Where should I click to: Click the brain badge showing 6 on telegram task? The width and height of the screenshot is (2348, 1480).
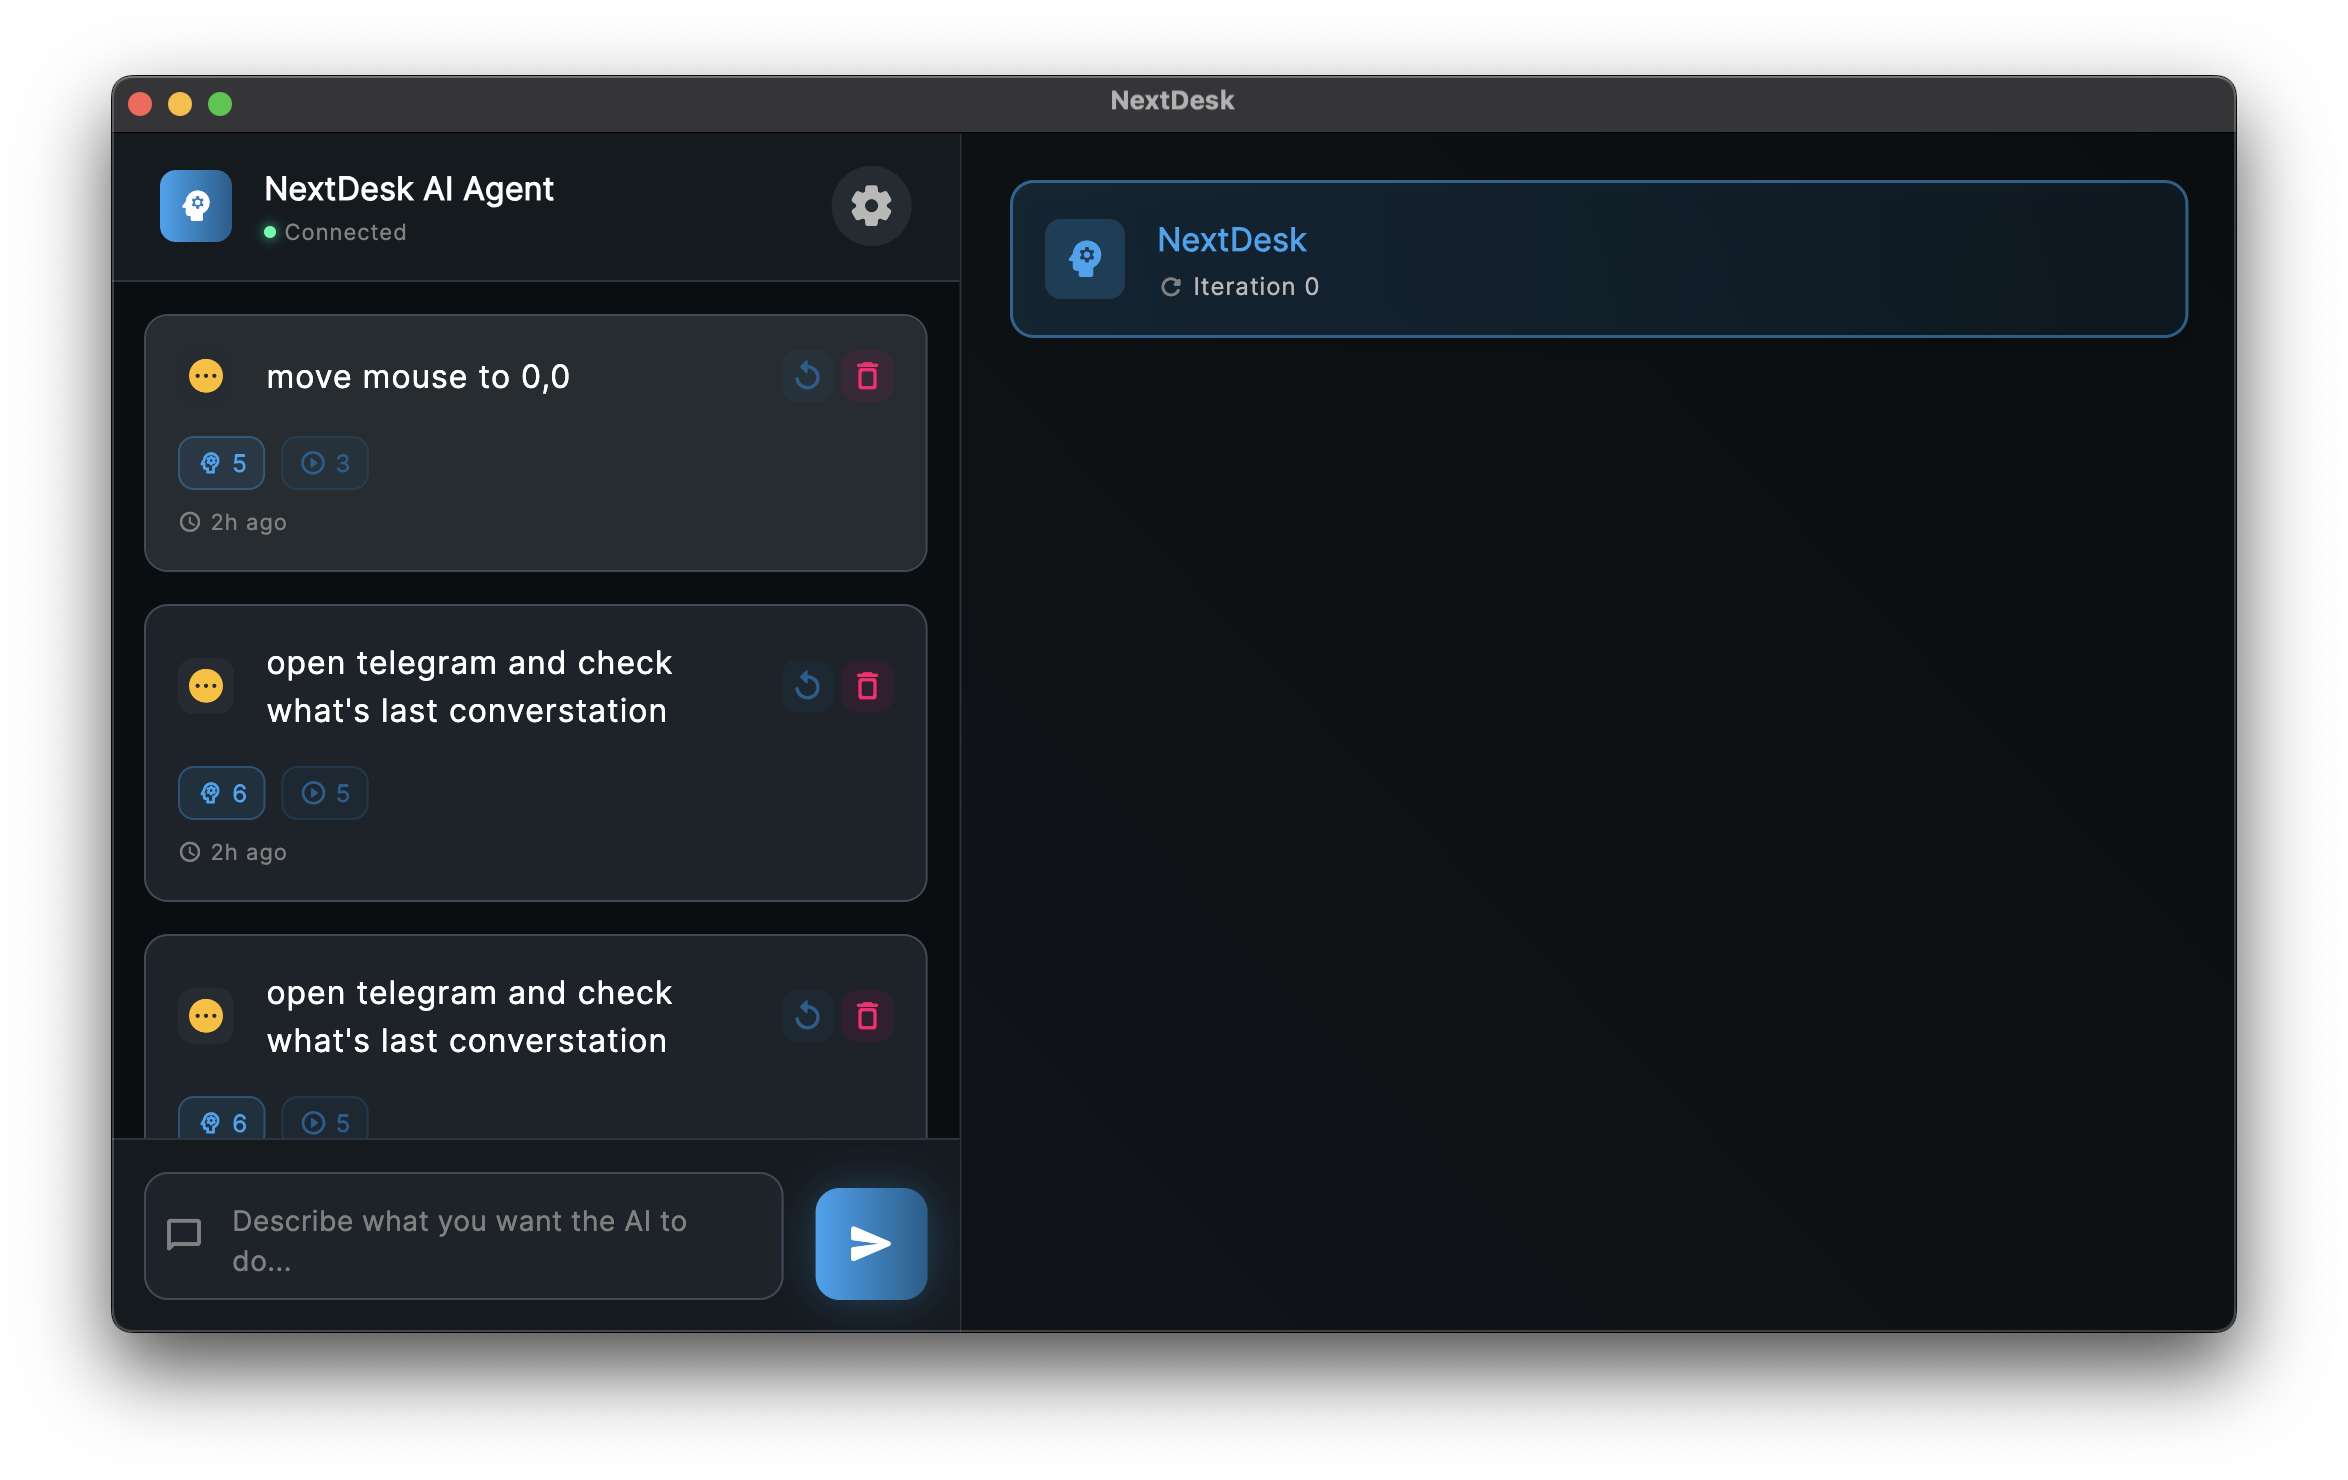pyautogui.click(x=221, y=792)
